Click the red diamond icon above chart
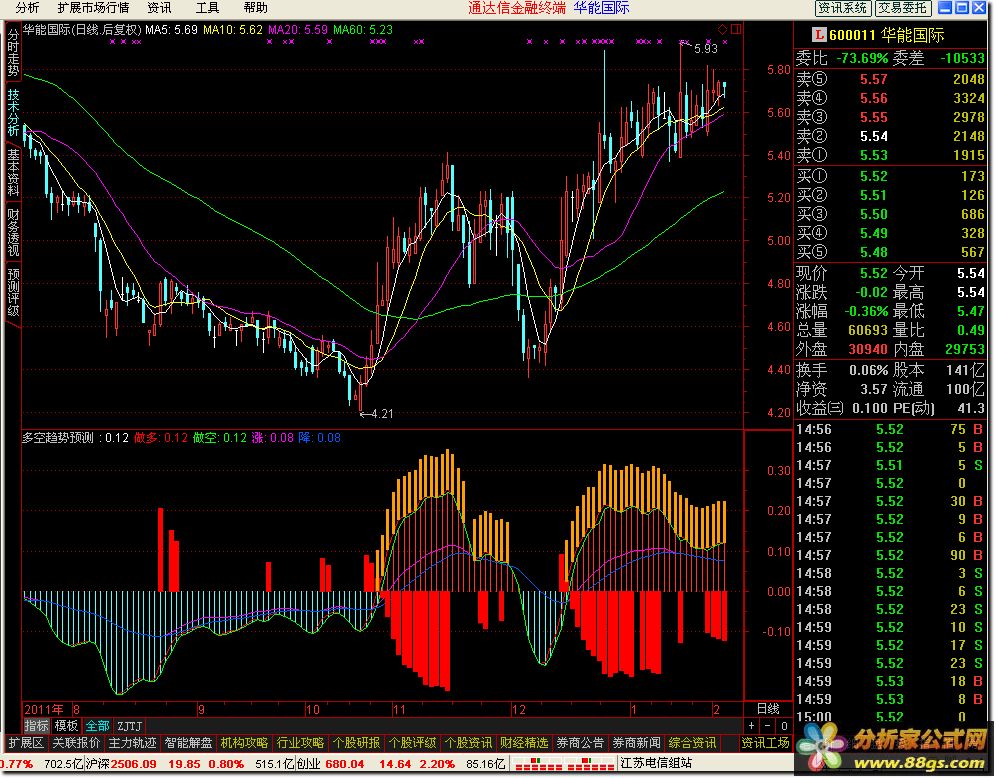The height and width of the screenshot is (778, 996). (722, 29)
